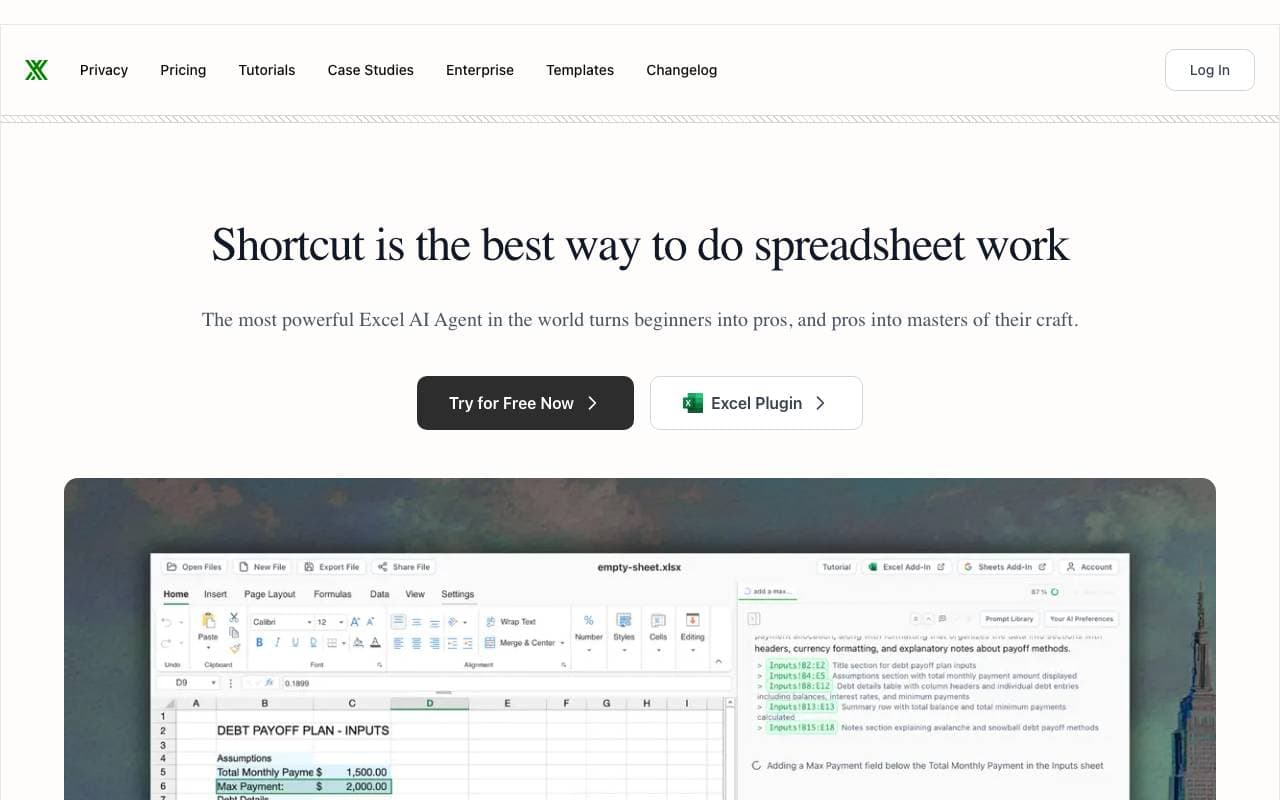1280x800 pixels.
Task: Open the cell borders dropdown
Action: (336, 643)
